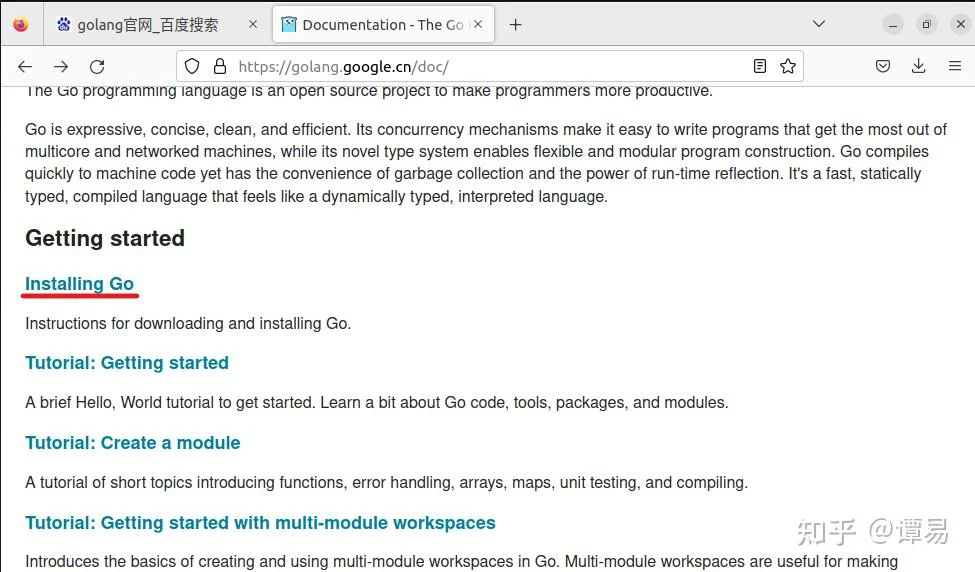Screen dimensions: 975x572
Task: Reload the current page
Action: coord(97,67)
